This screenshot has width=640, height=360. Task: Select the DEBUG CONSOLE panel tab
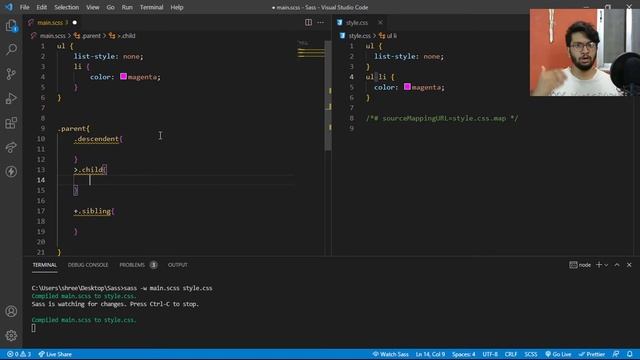coord(88,265)
